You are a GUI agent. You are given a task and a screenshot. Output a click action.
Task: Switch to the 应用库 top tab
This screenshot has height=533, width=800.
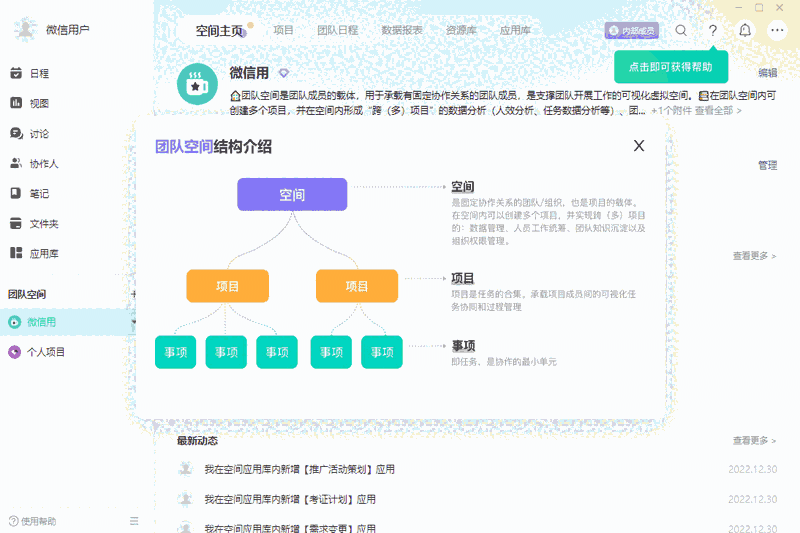(515, 30)
